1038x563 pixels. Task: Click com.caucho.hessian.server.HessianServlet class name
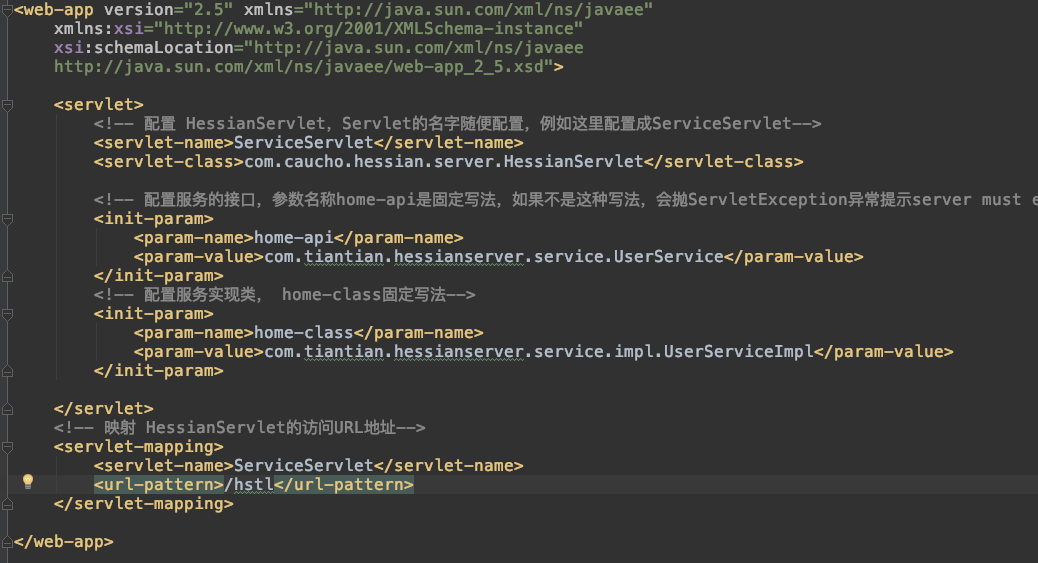pos(444,162)
